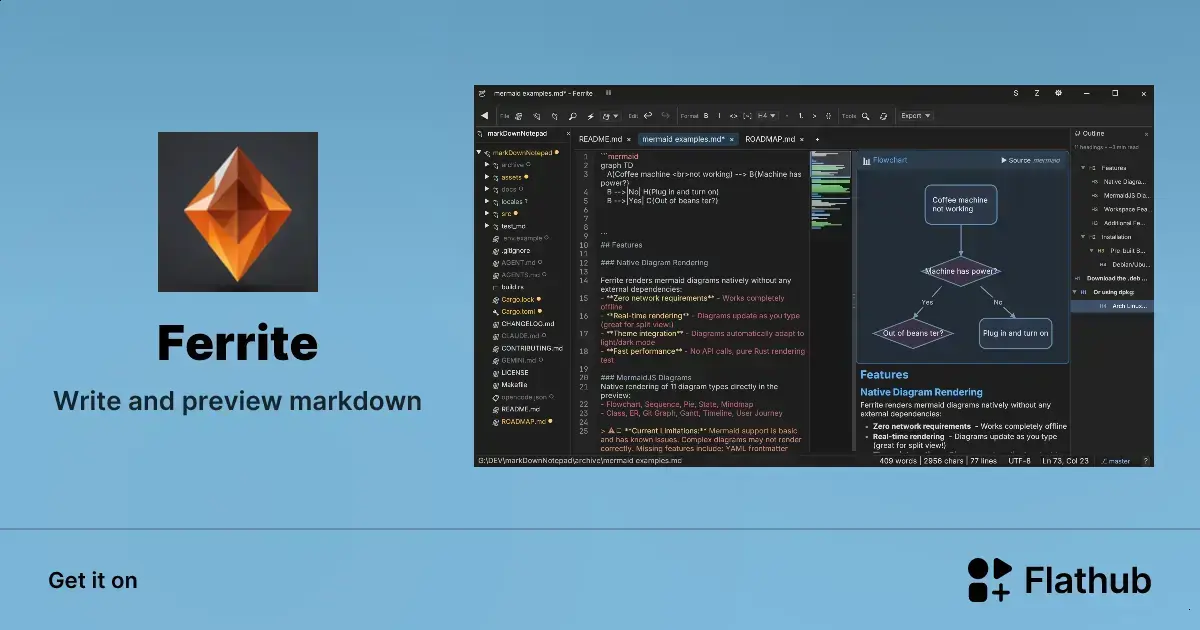Close the markDownNotepad sidebar panel

tap(568, 133)
